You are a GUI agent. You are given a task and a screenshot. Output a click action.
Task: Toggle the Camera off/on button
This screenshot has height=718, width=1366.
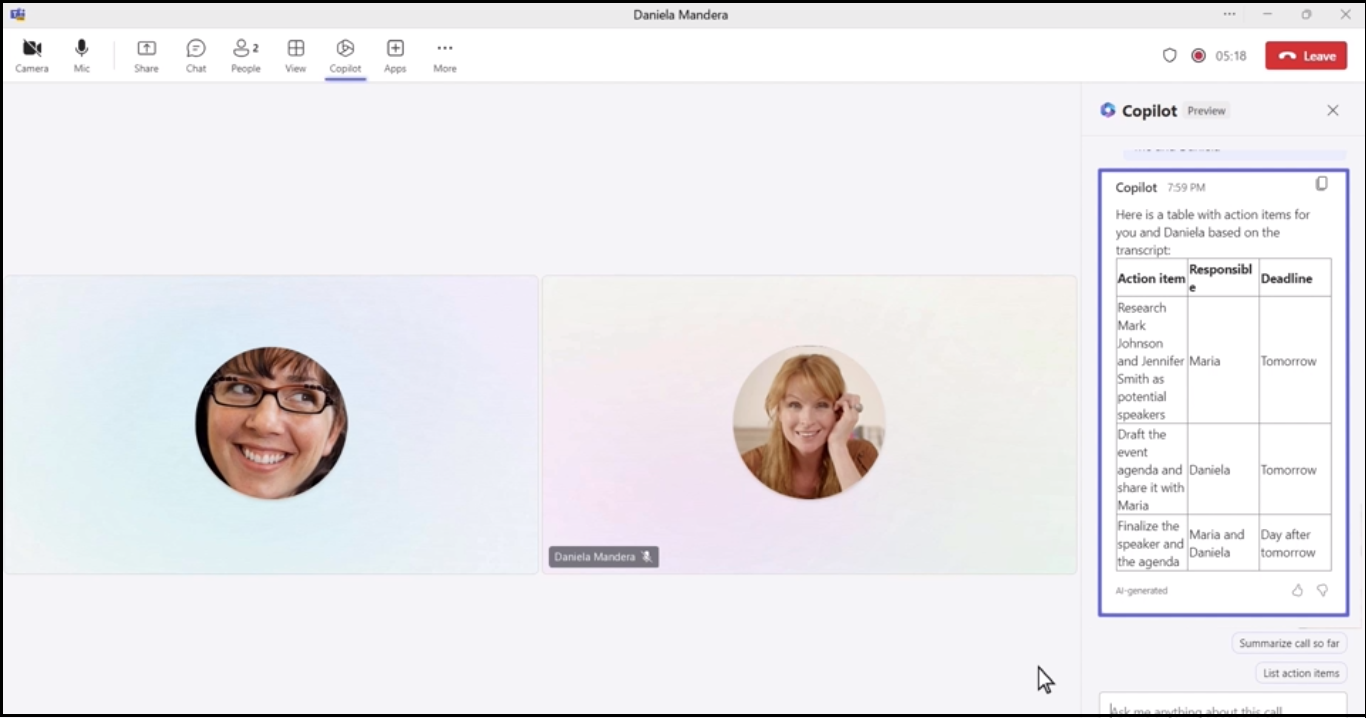point(32,55)
